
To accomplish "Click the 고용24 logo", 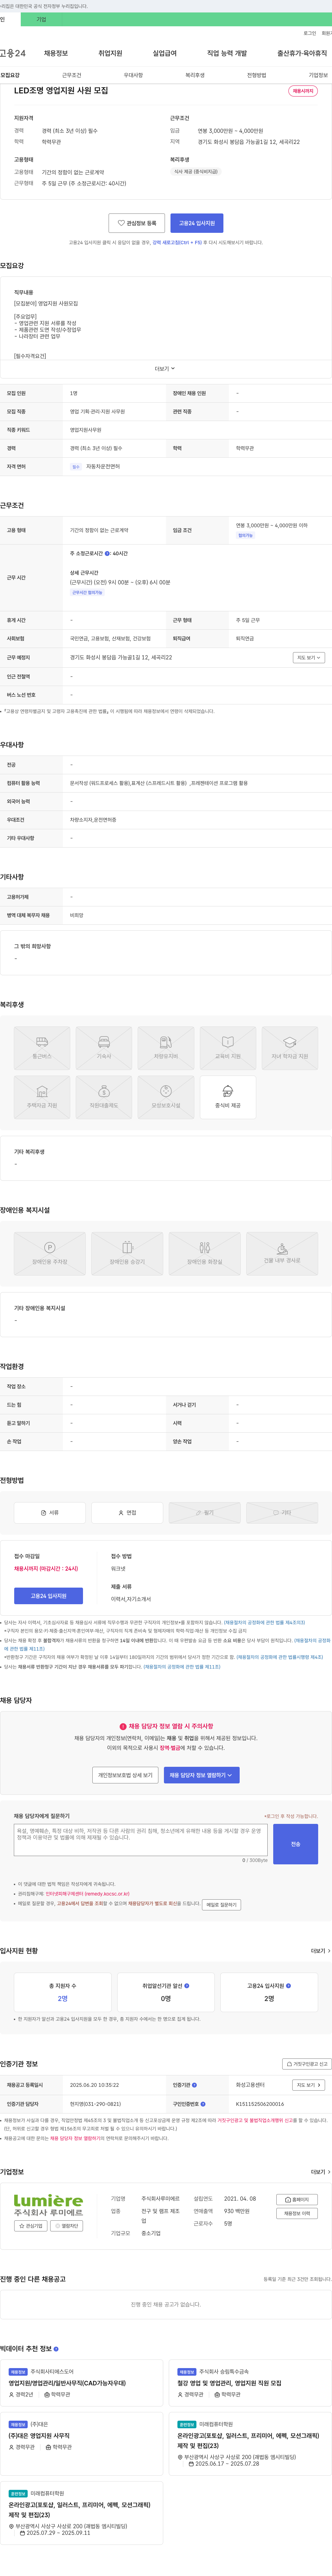I will pos(13,53).
